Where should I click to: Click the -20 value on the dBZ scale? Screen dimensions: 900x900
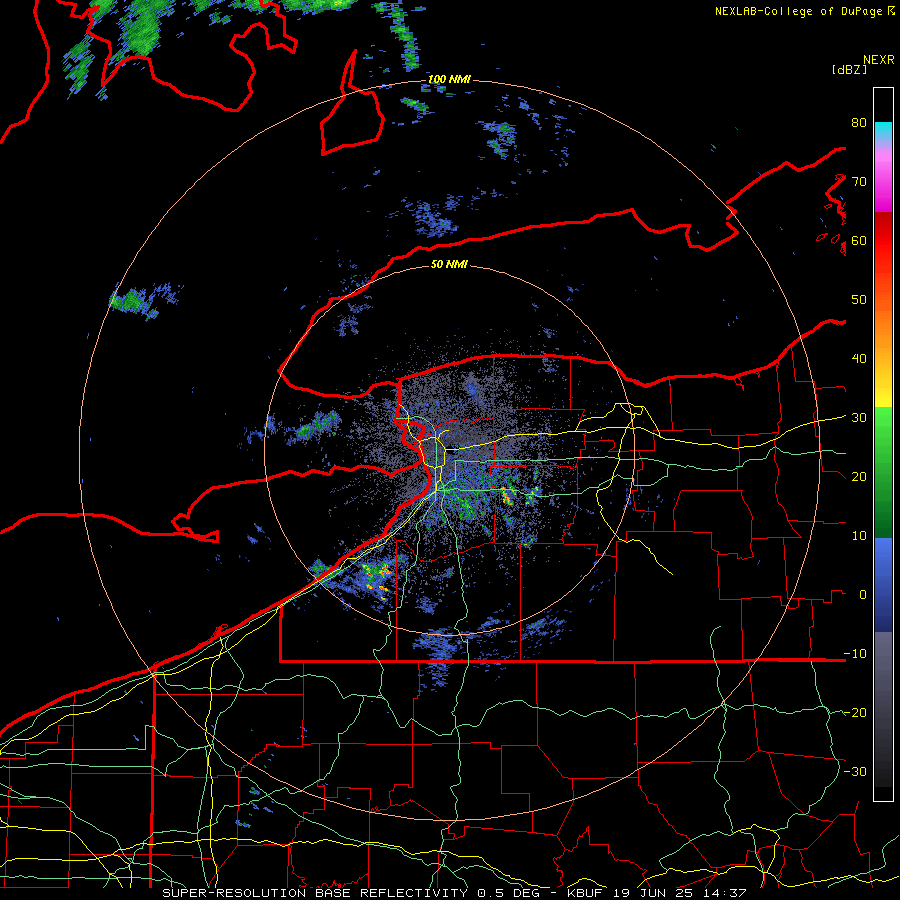(855, 712)
